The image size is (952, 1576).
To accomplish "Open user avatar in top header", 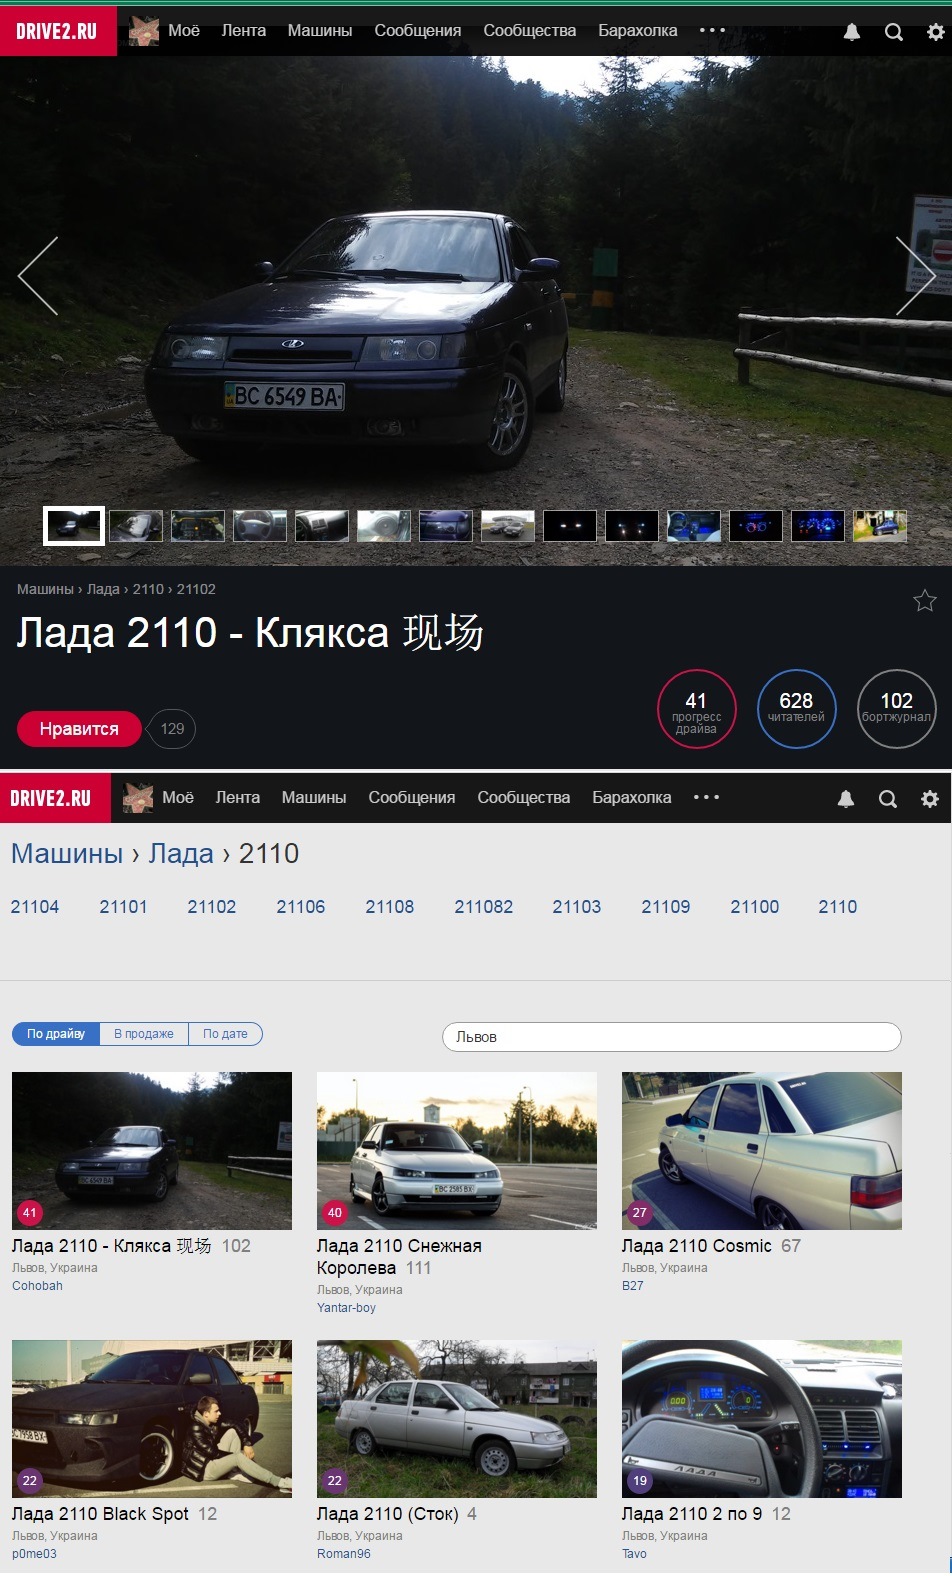I will pyautogui.click(x=144, y=31).
